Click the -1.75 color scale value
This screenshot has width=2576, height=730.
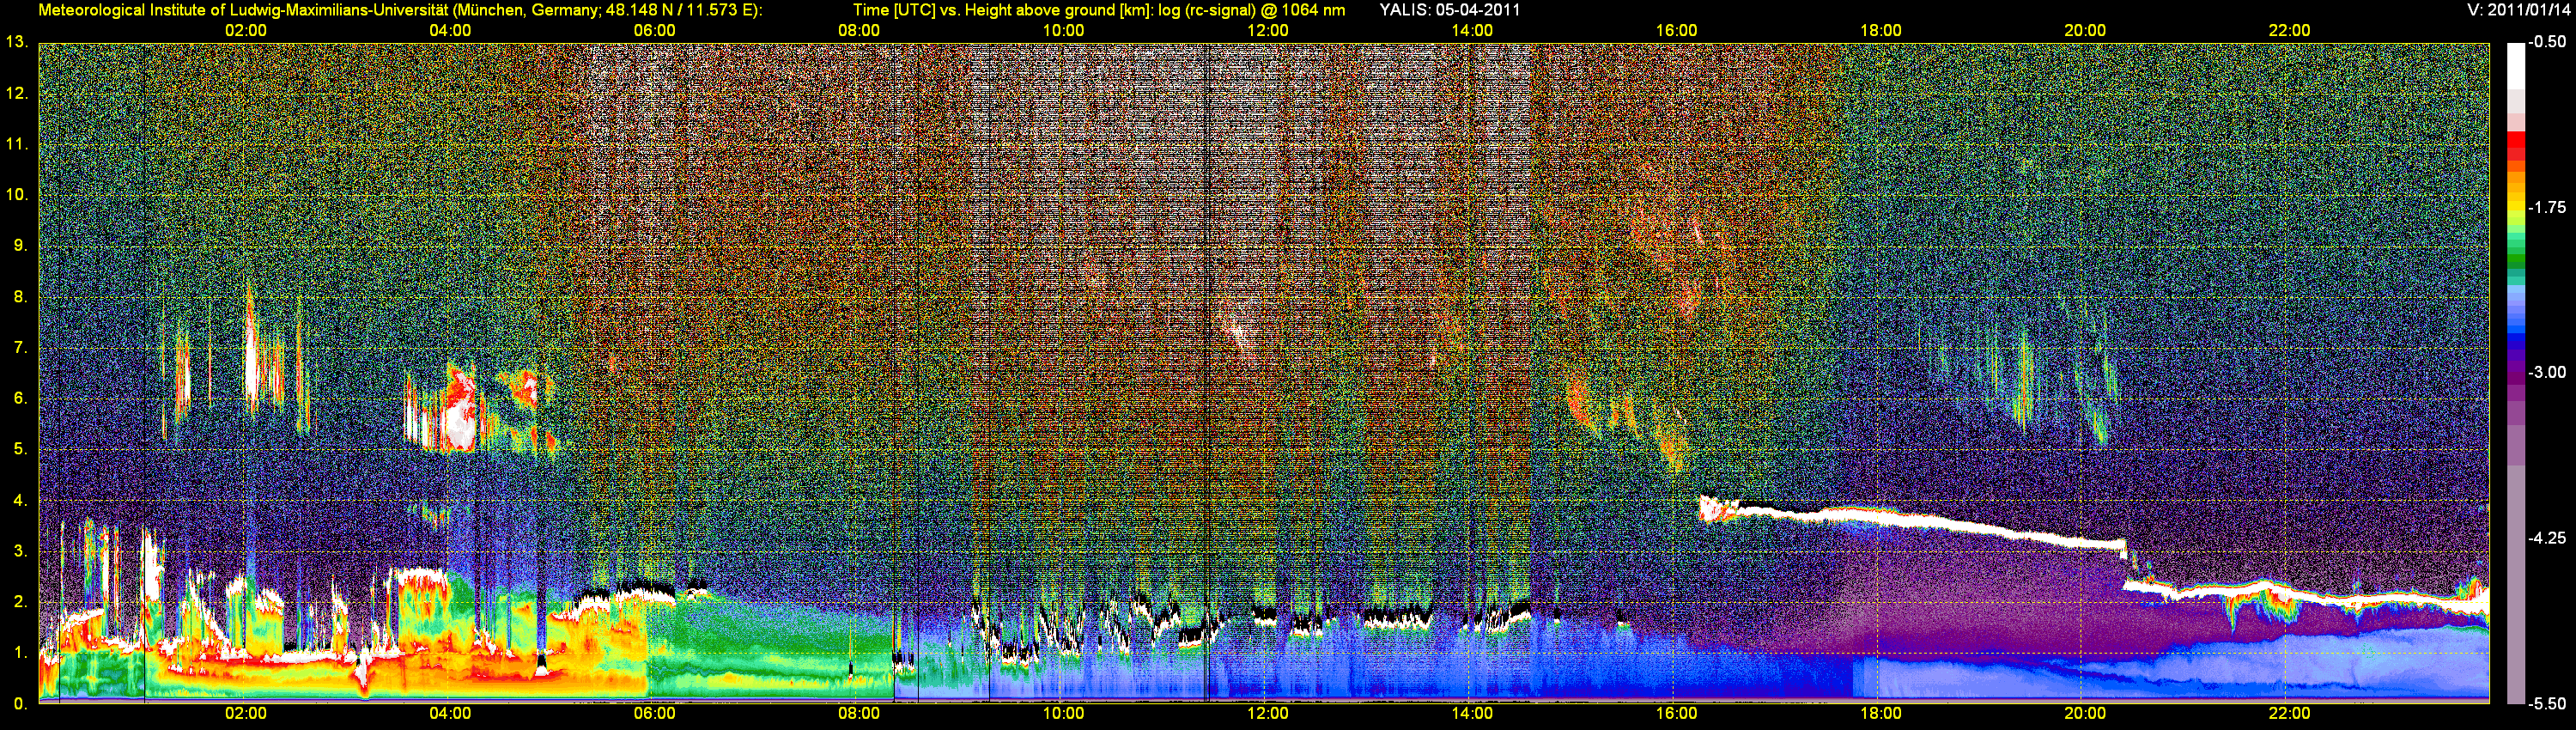(x=2547, y=207)
